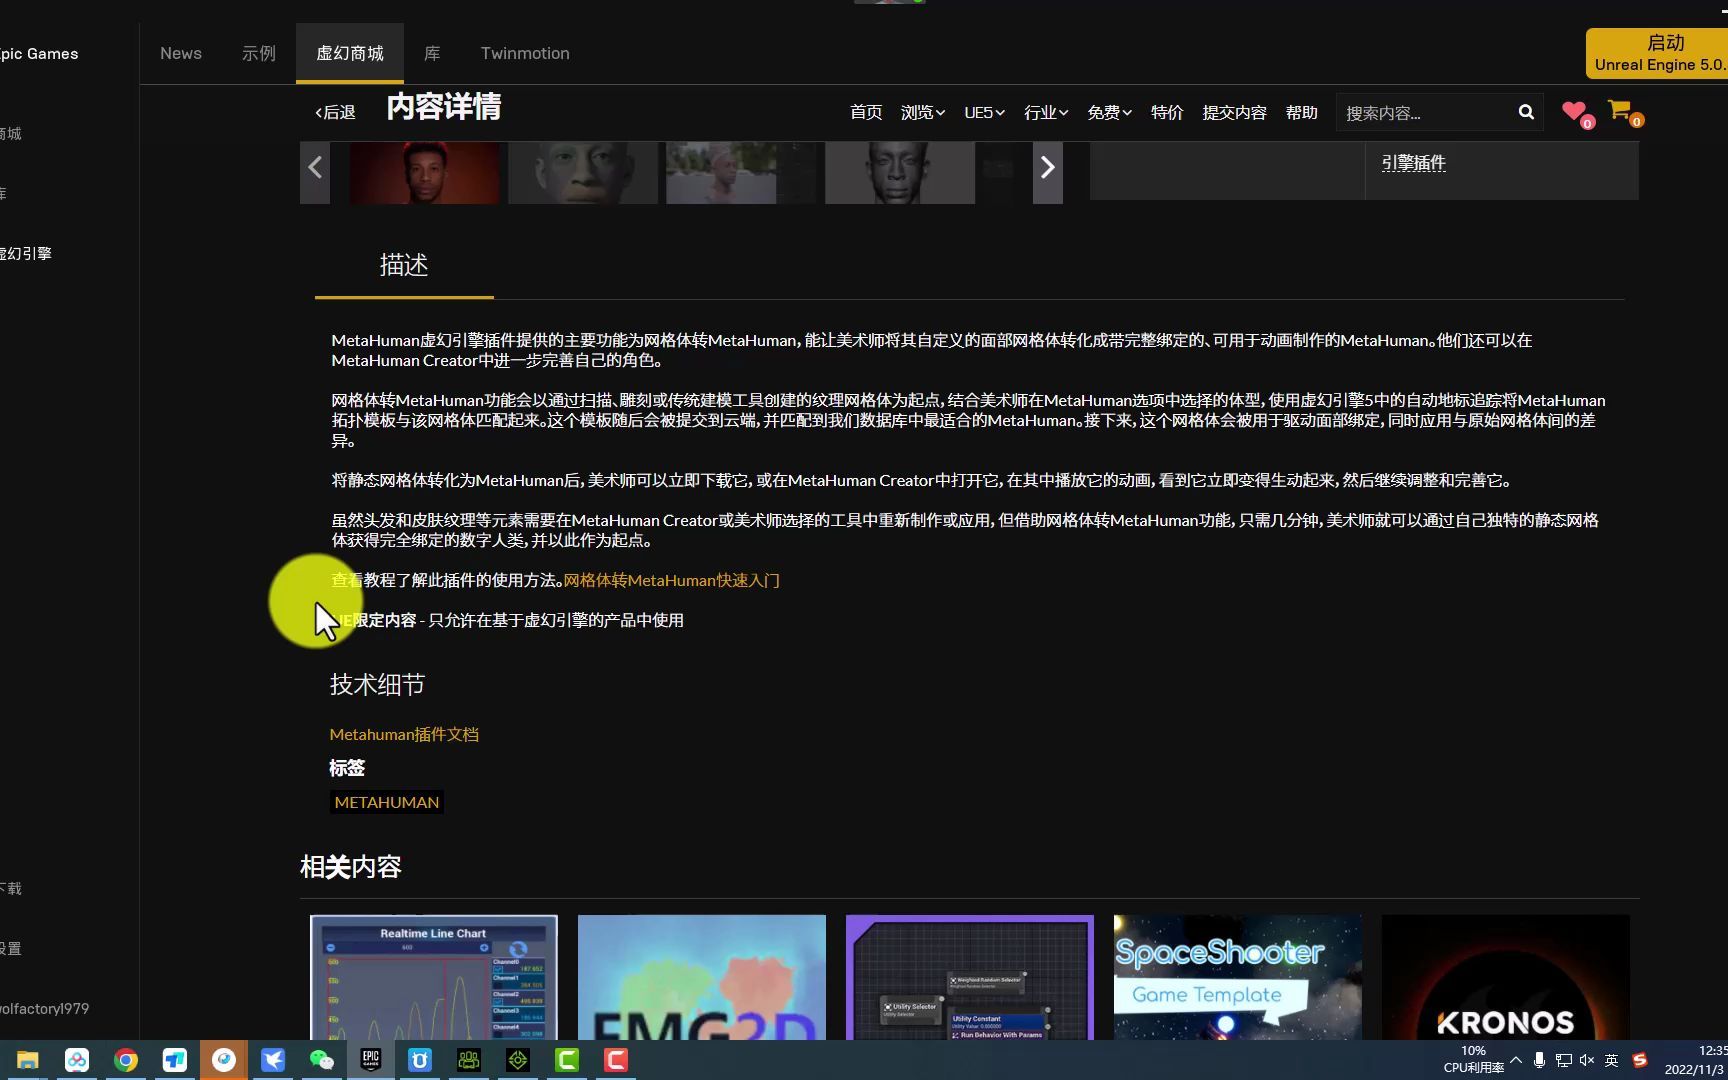The width and height of the screenshot is (1728, 1080).
Task: Select the outdoor photo thumbnail
Action: (x=741, y=173)
